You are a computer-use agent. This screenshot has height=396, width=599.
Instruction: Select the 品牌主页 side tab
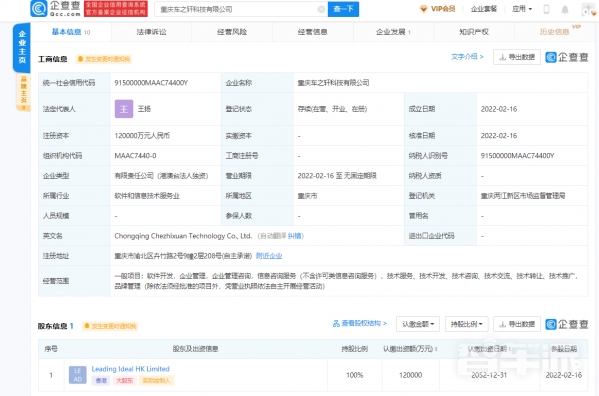(x=23, y=92)
